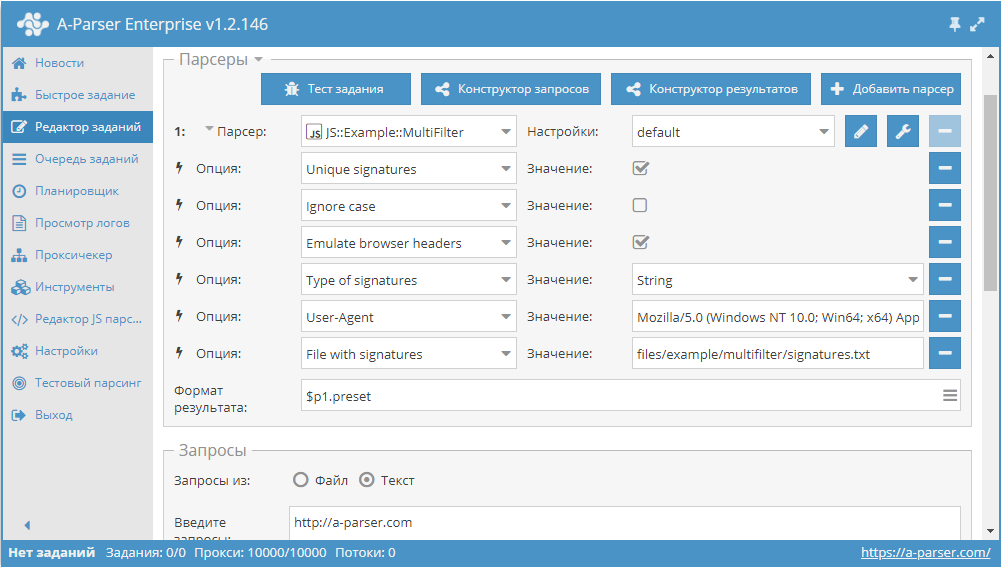This screenshot has height=567, width=1001.
Task: Collapse parser 1 with the triangle next to Парсер
Action: tap(209, 129)
